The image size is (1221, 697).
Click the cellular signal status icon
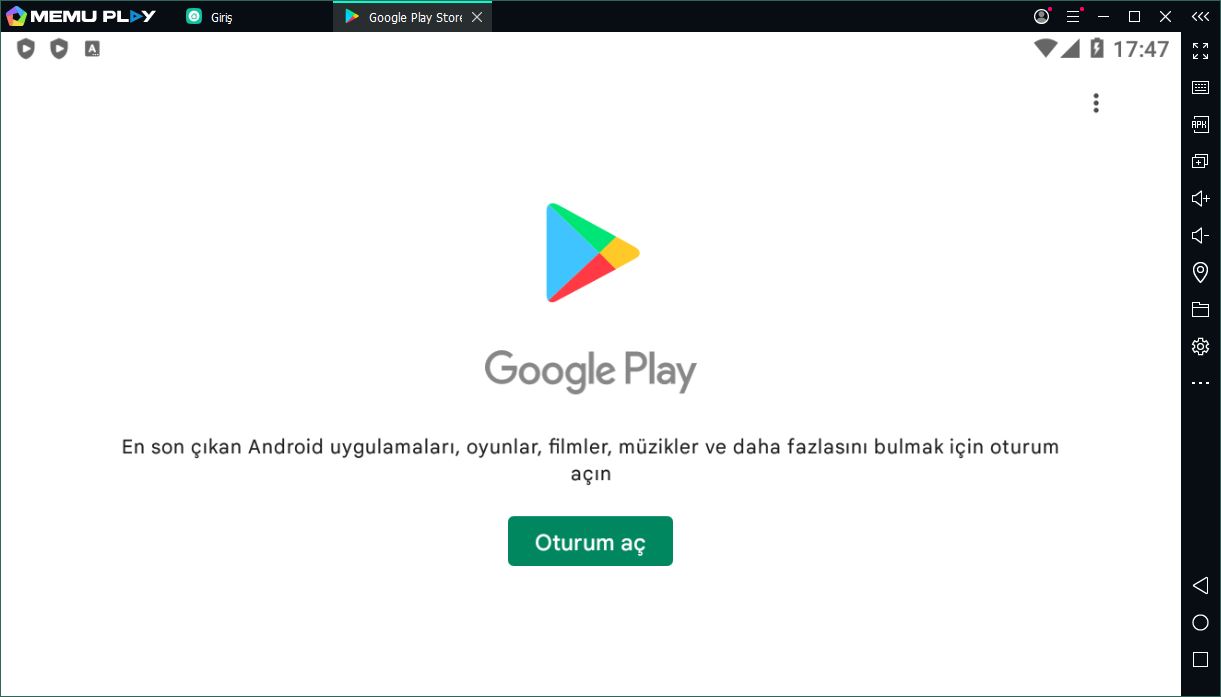pyautogui.click(x=1070, y=48)
